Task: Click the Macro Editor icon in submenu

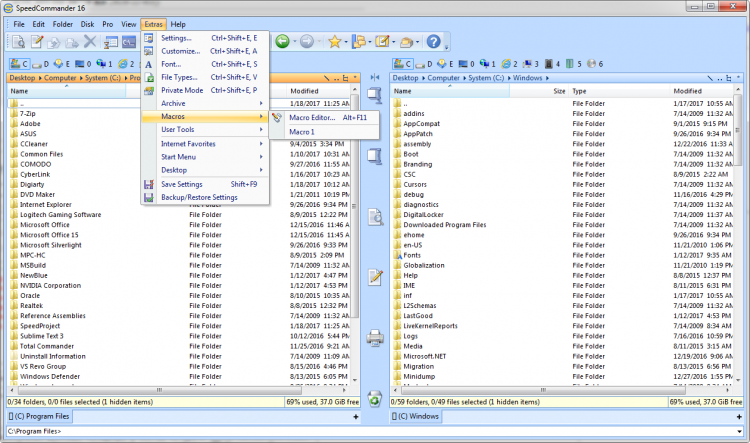Action: click(x=277, y=117)
